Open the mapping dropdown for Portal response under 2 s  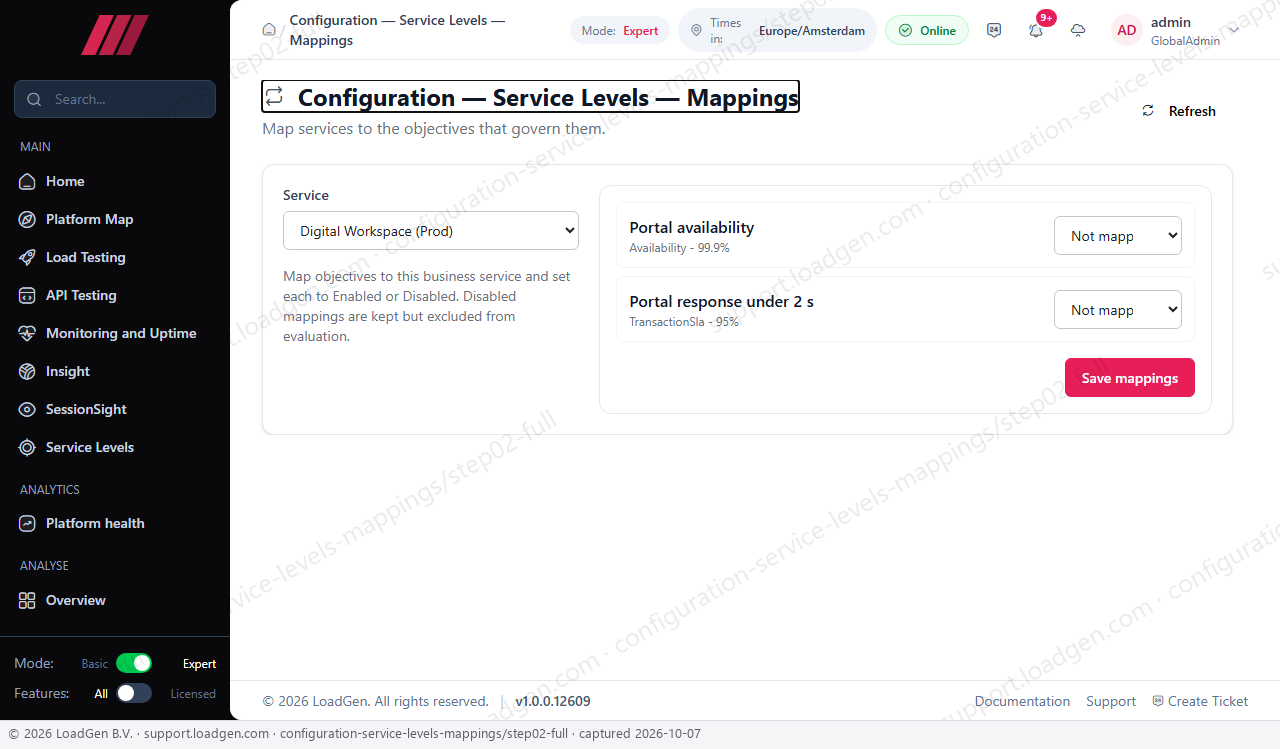coord(1118,310)
